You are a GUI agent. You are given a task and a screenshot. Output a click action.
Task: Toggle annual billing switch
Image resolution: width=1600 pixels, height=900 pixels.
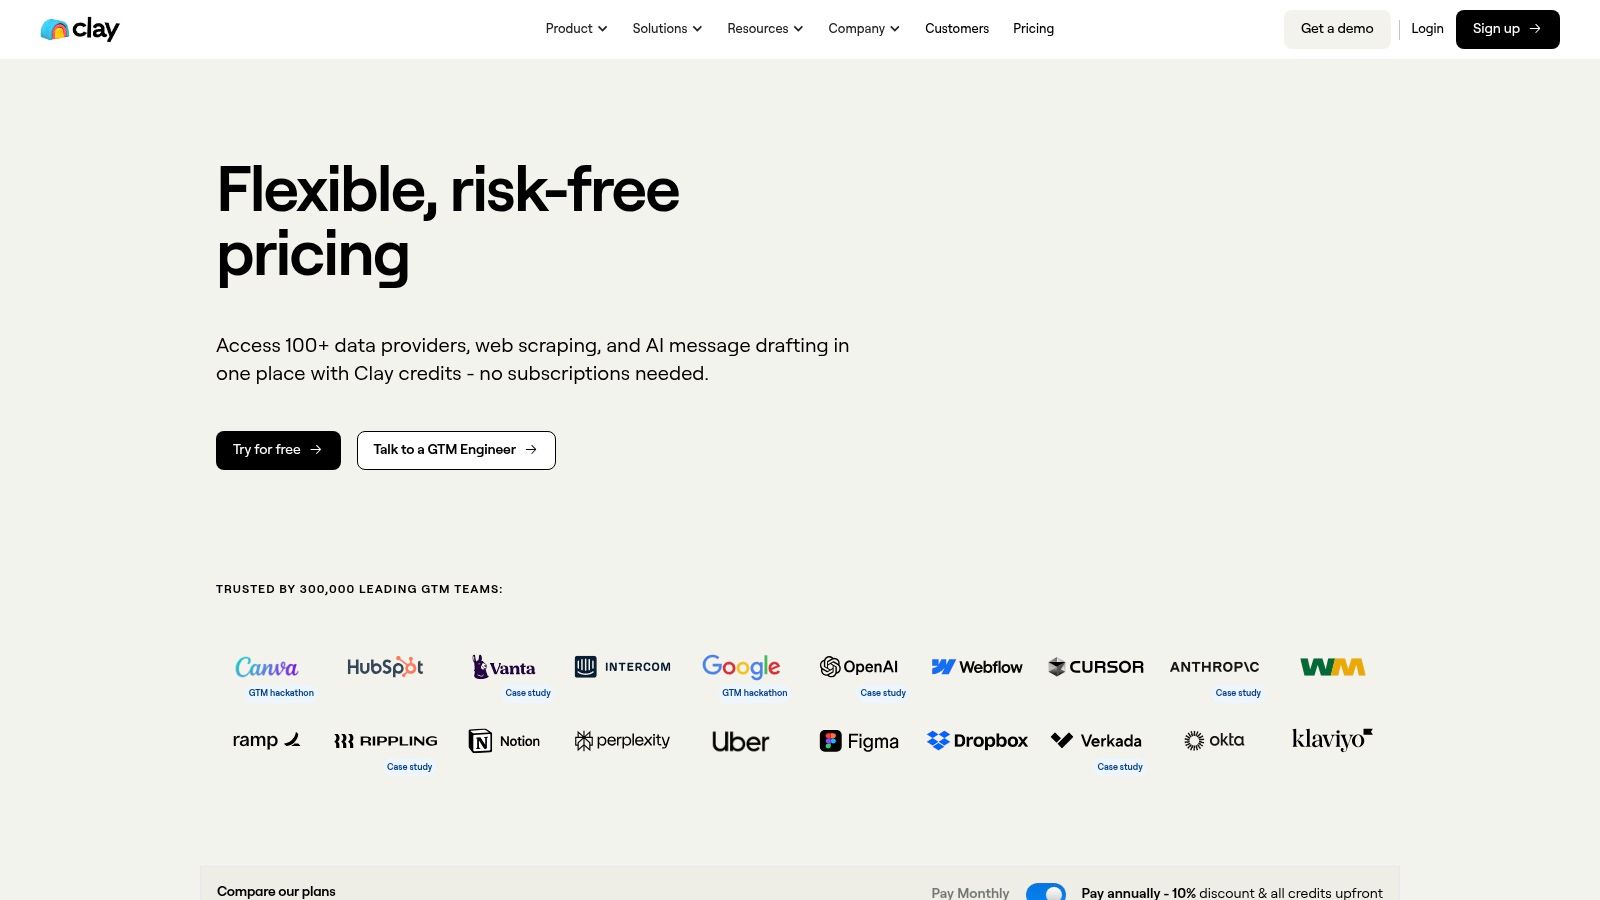pyautogui.click(x=1046, y=892)
